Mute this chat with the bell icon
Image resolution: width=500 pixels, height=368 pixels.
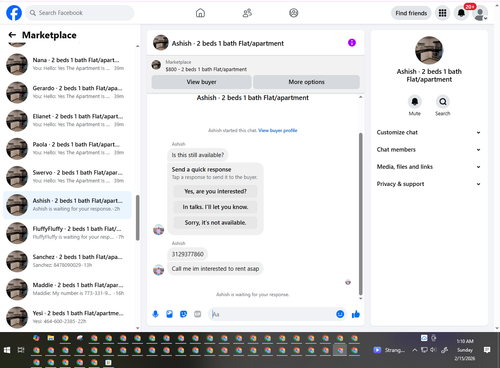pyautogui.click(x=415, y=101)
